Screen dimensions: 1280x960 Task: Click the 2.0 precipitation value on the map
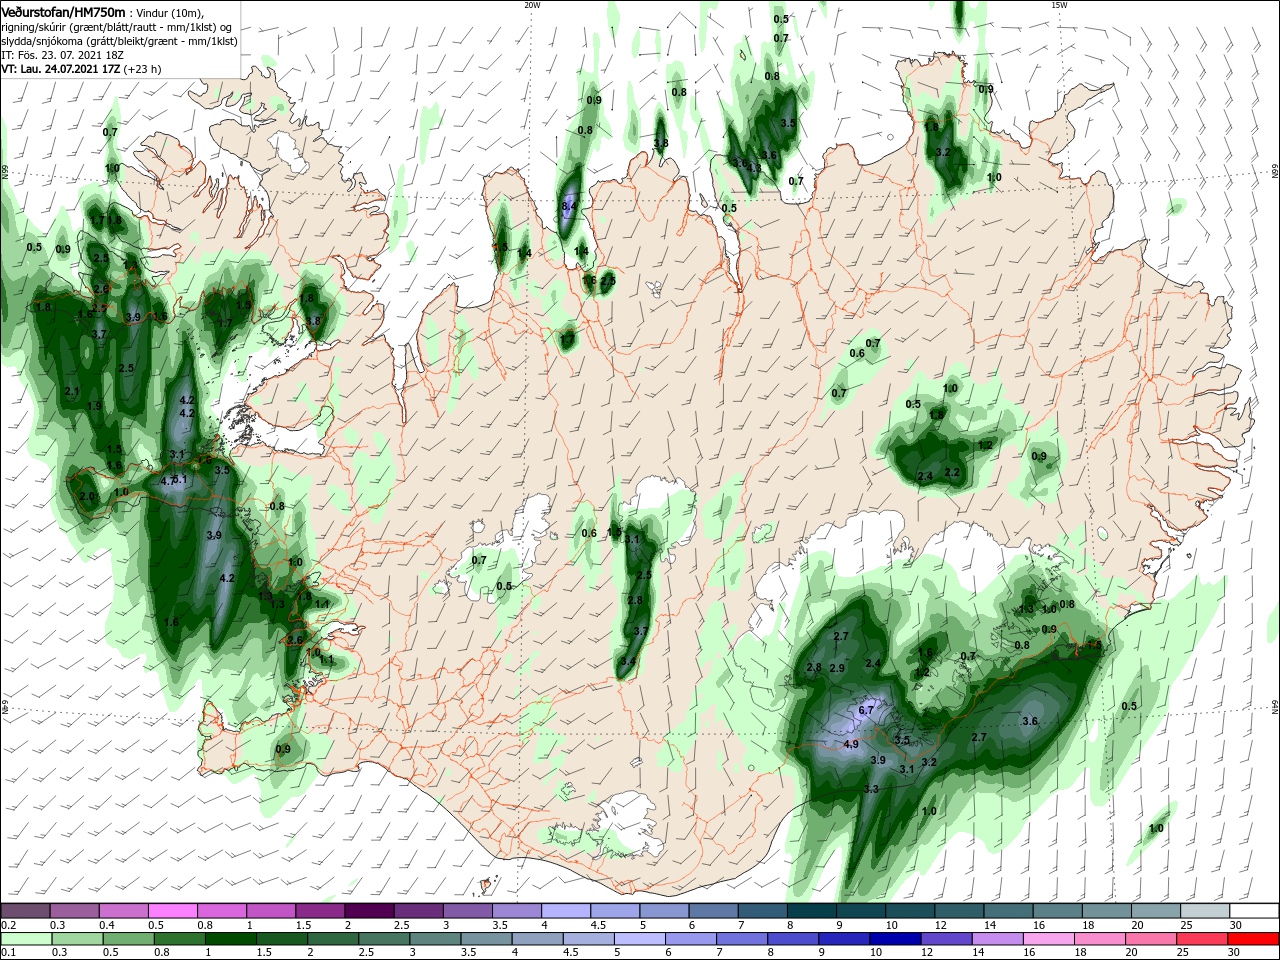(87, 496)
